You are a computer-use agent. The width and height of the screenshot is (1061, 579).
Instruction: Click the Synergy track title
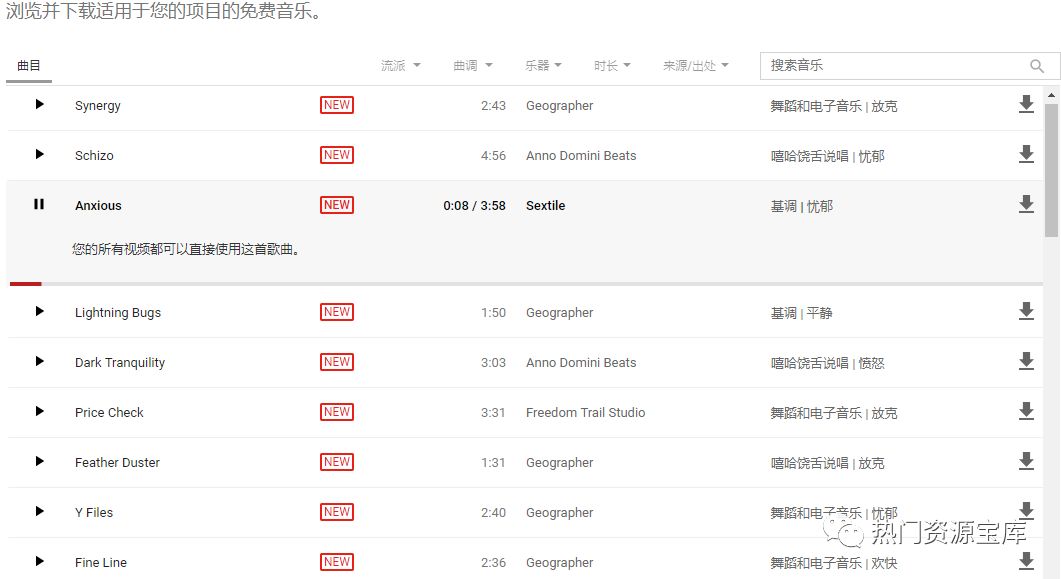(x=97, y=106)
